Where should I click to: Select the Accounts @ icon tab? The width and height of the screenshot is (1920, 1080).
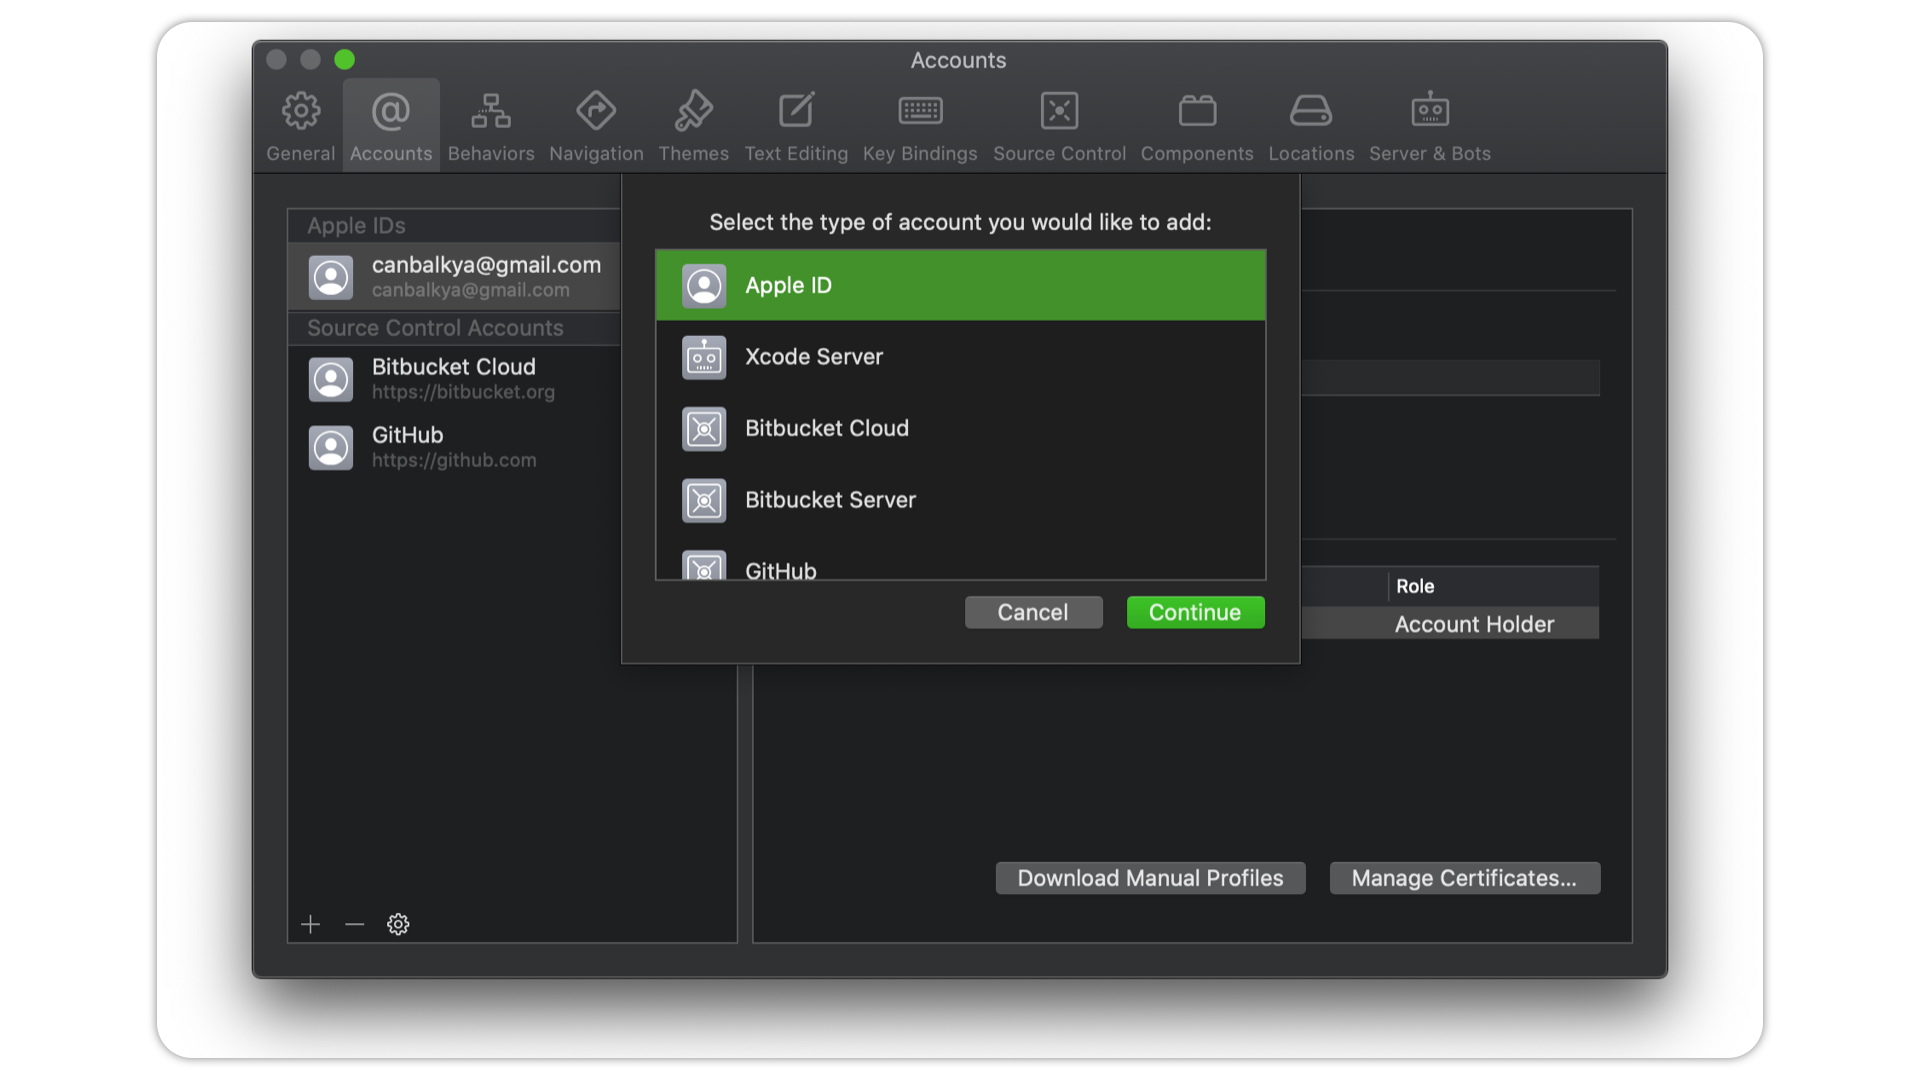pos(391,111)
